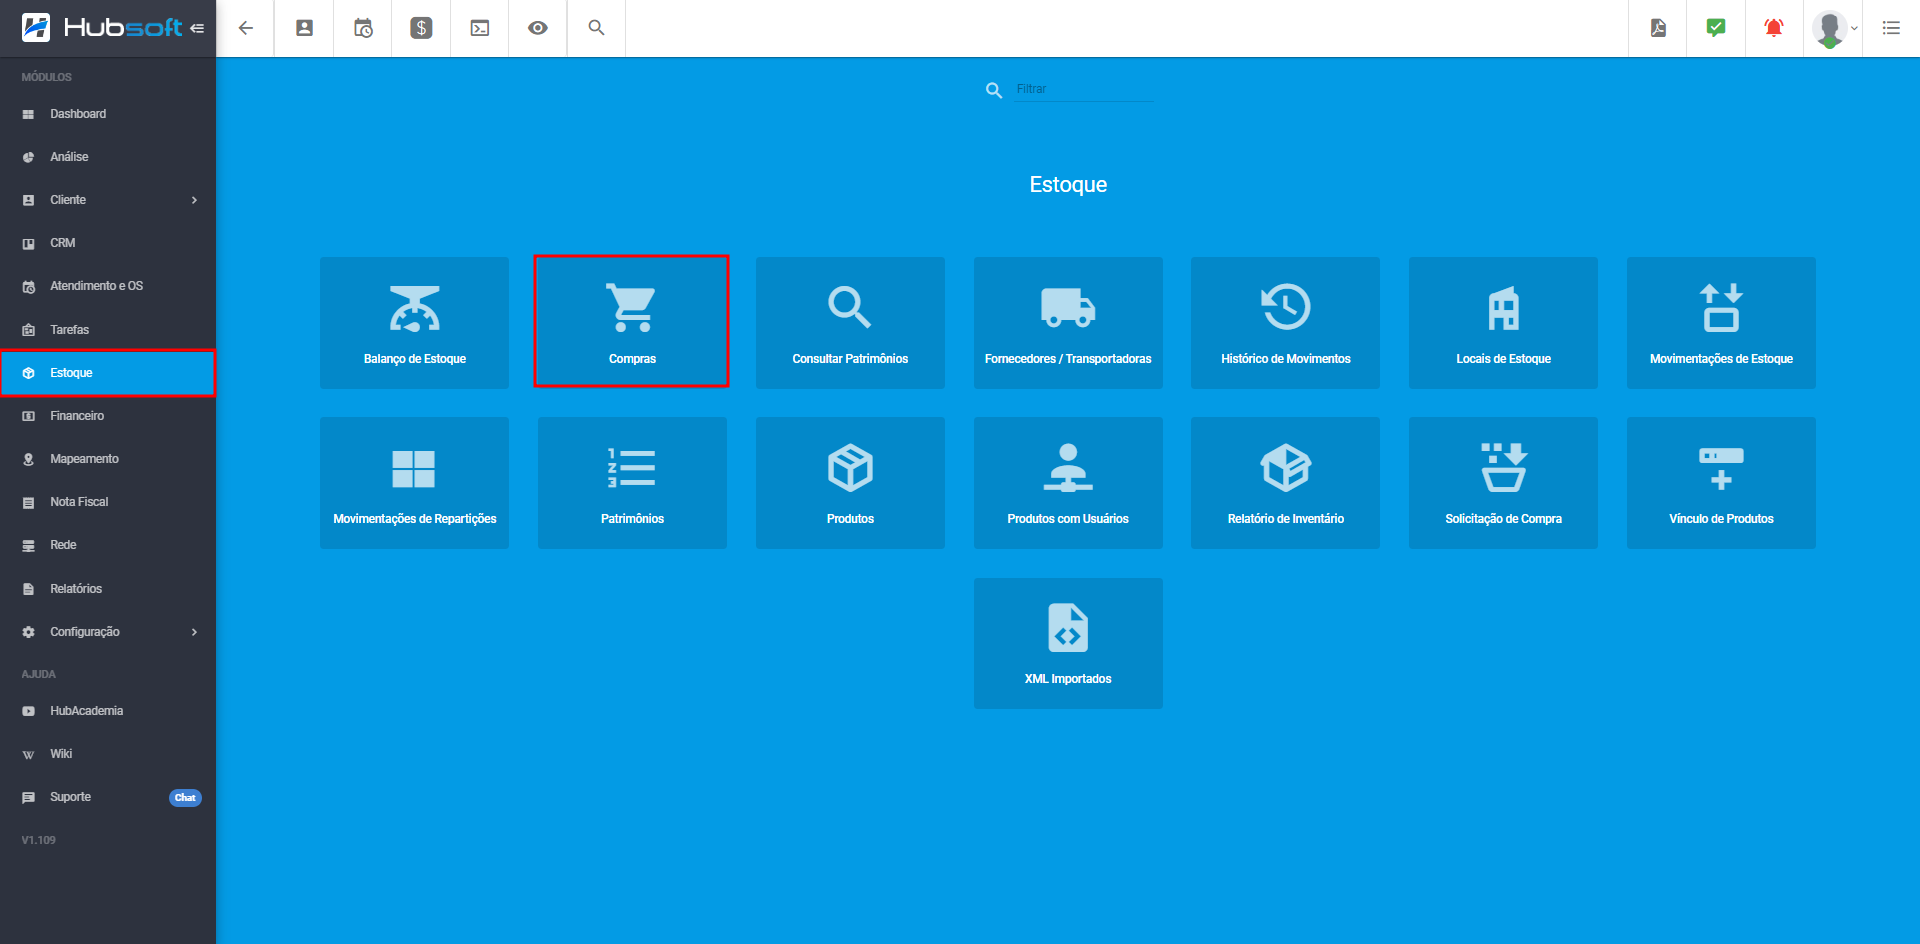Open the XML Importados tile

coord(1068,643)
